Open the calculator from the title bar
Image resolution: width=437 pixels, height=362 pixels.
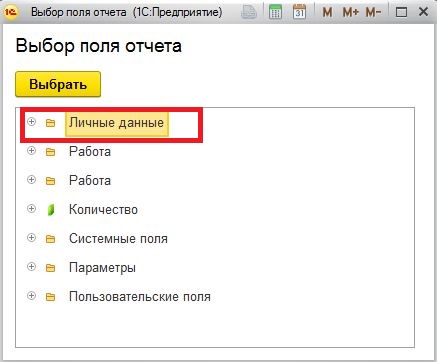coord(275,12)
